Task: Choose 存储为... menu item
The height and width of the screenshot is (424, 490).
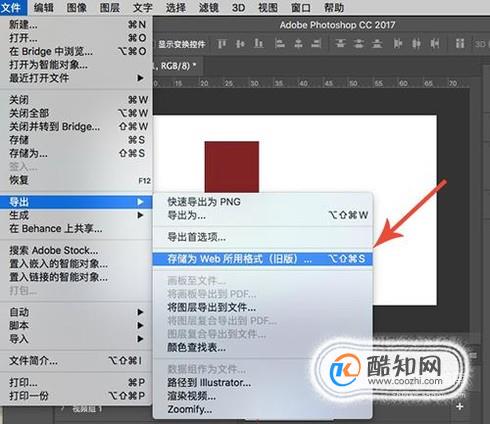Action: click(76, 153)
